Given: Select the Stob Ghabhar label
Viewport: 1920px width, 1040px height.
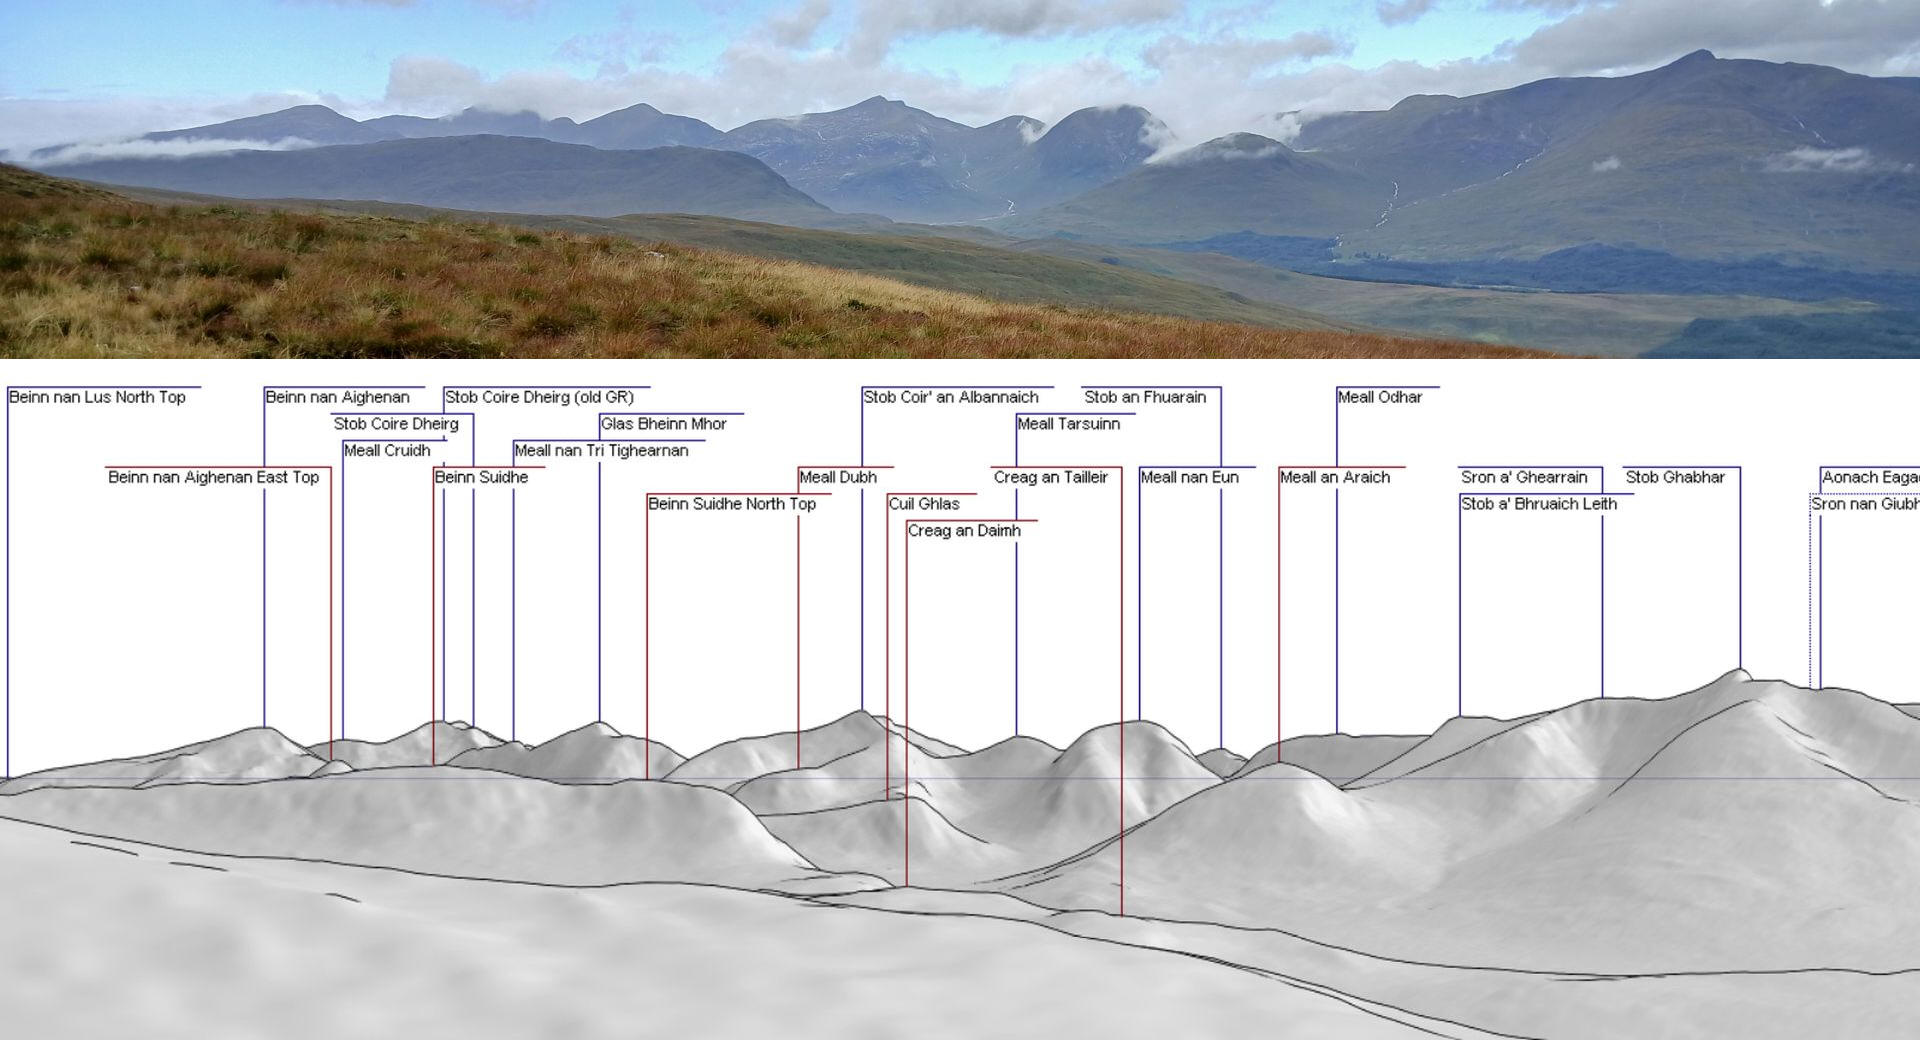Looking at the screenshot, I should pos(1675,477).
